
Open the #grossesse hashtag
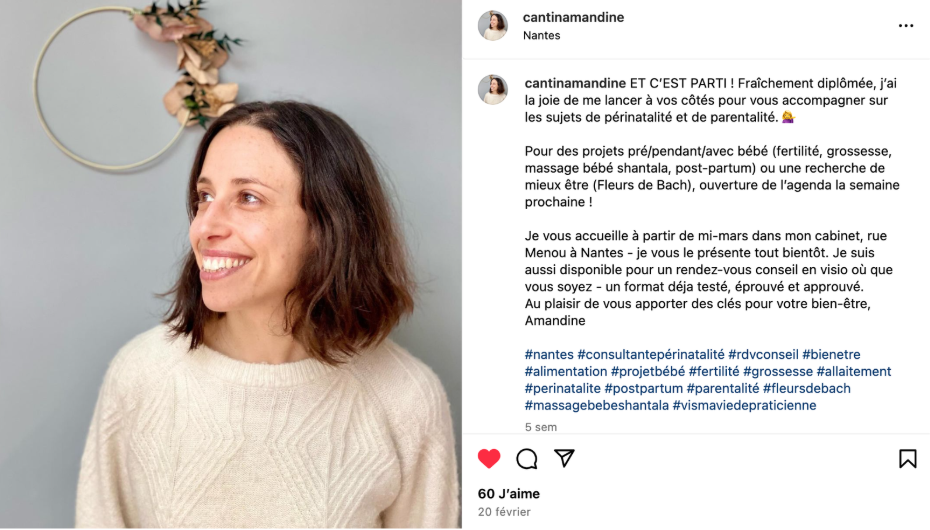(778, 372)
